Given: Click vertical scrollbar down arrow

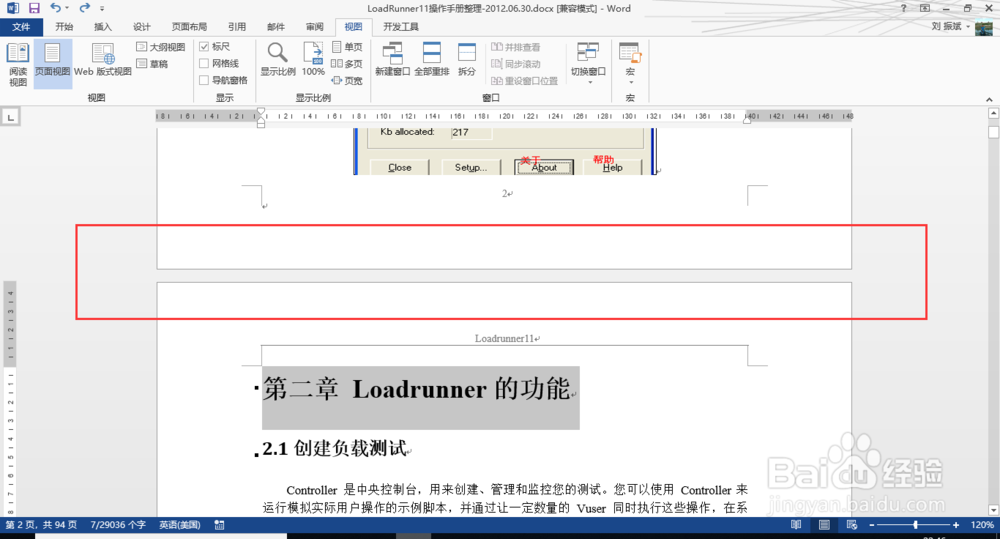Looking at the screenshot, I should click(x=993, y=510).
